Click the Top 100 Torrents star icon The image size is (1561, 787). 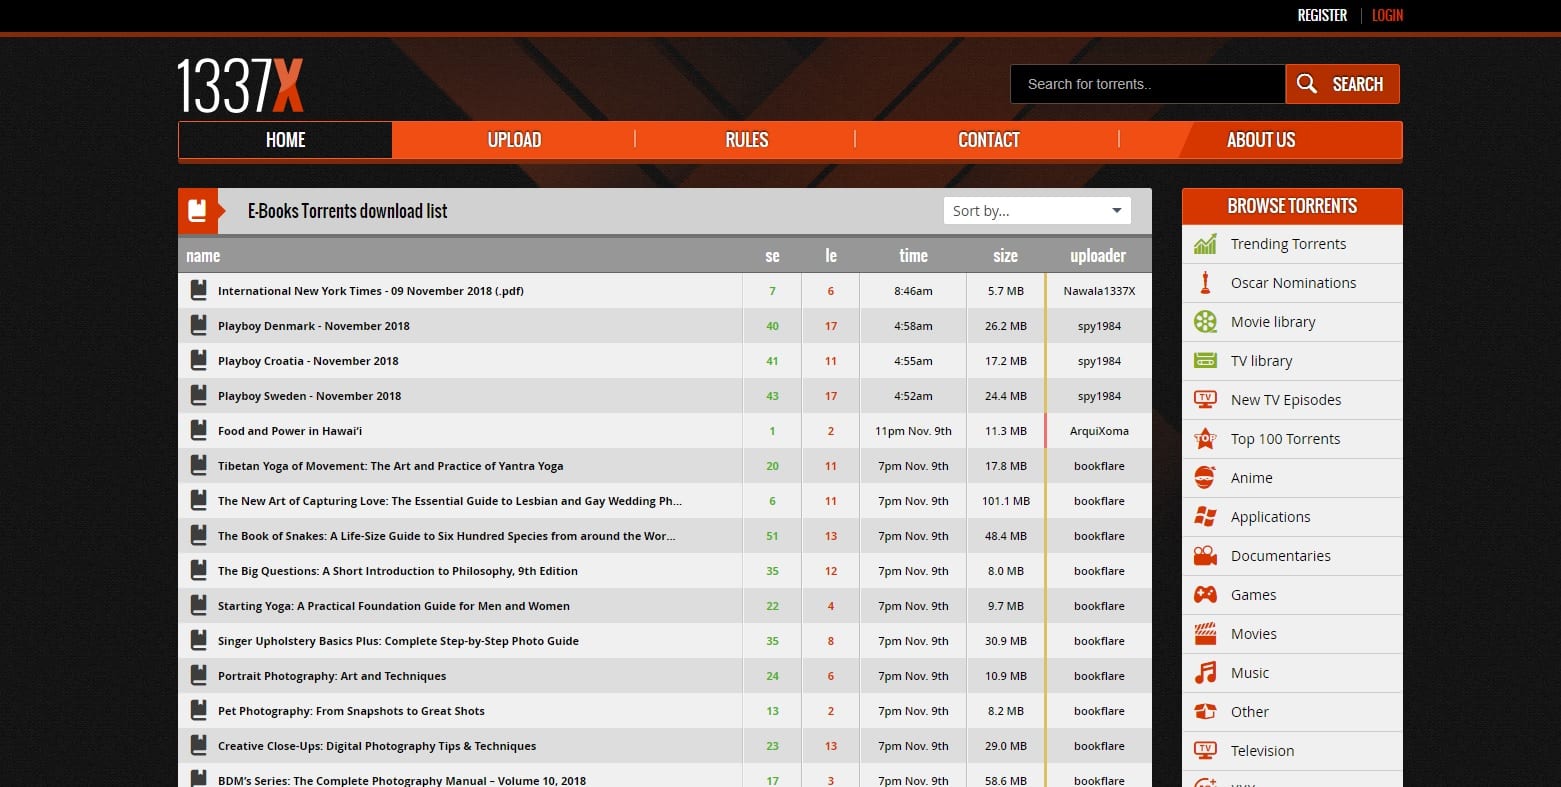(1205, 439)
